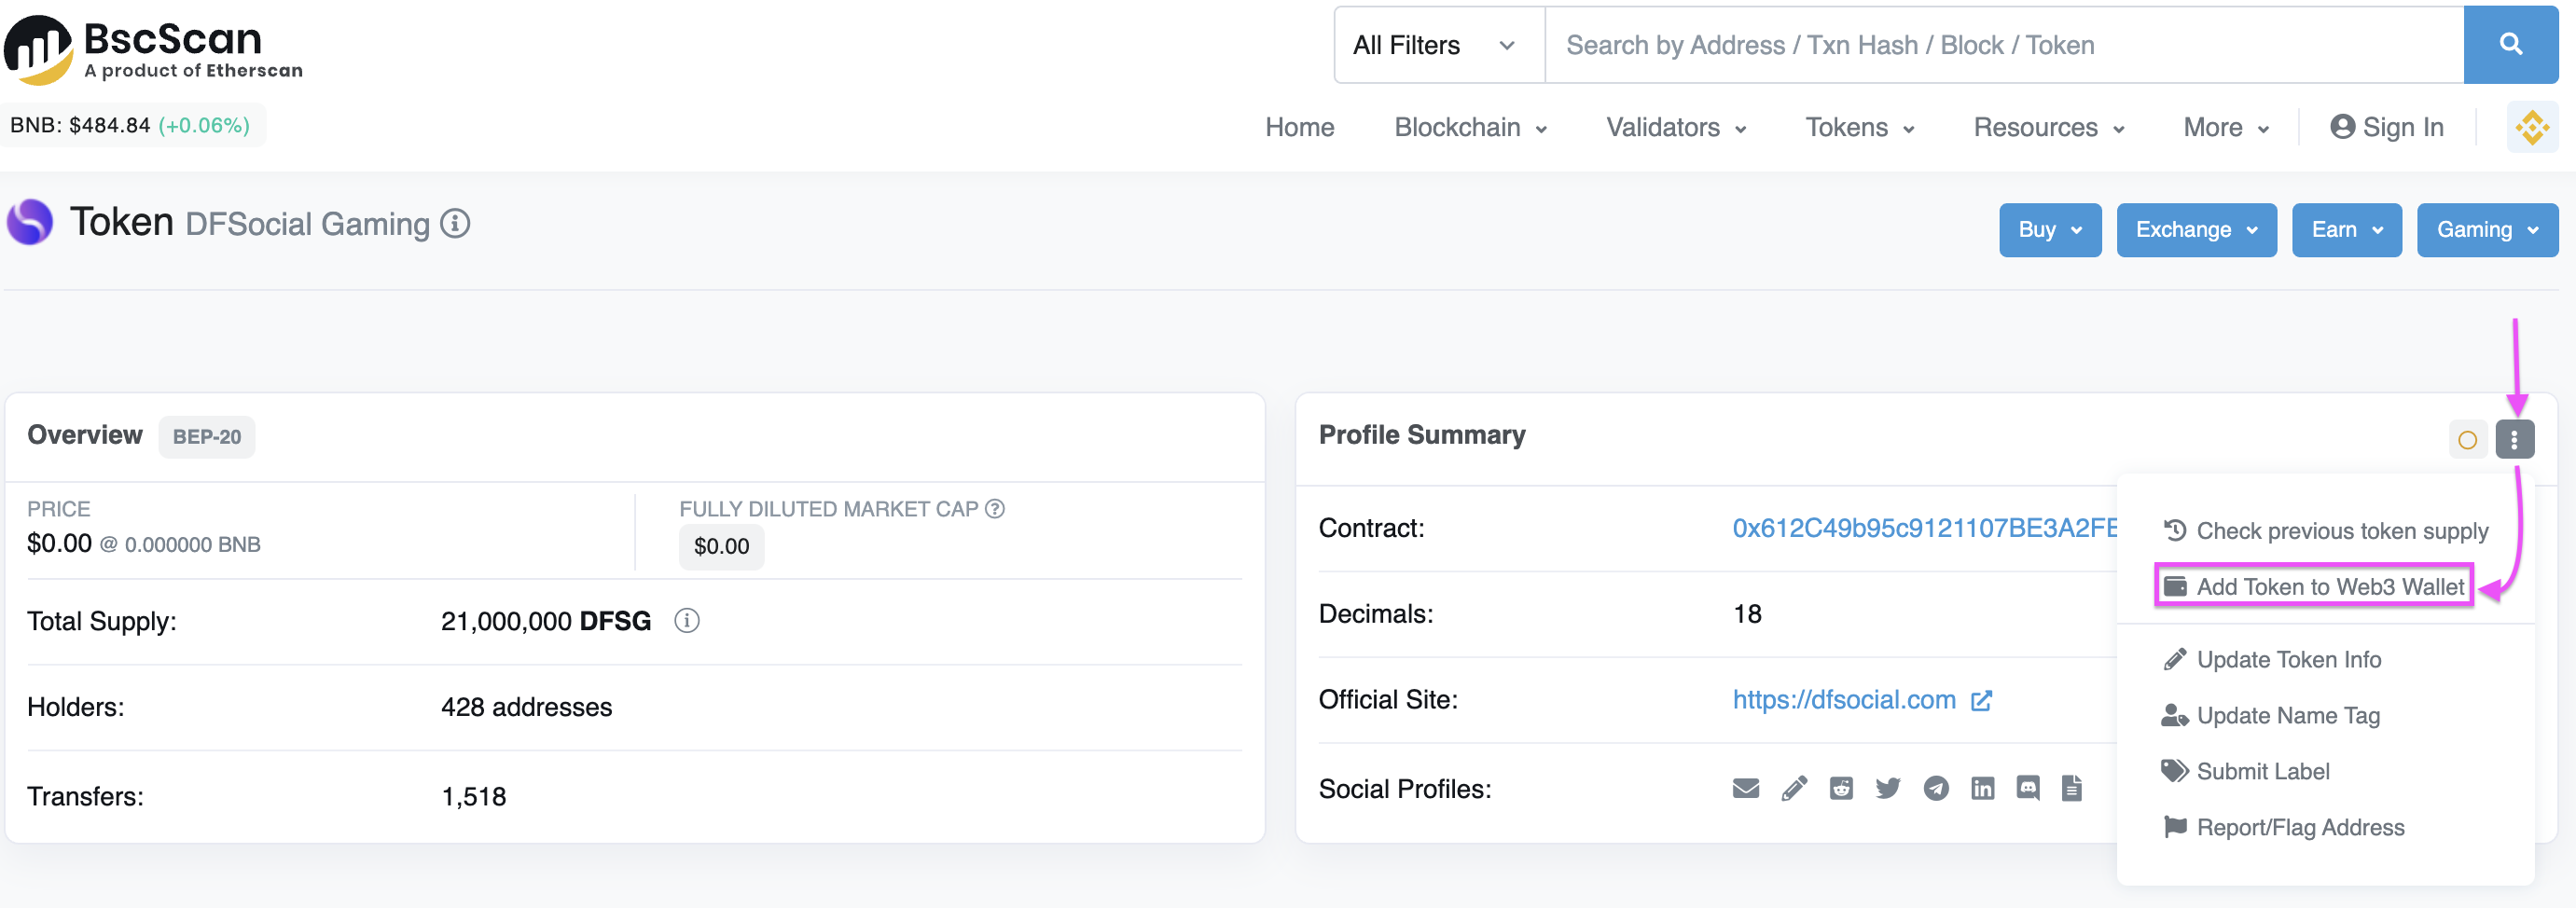
Task: Click the Binance chain diamond icon
Action: (2532, 127)
